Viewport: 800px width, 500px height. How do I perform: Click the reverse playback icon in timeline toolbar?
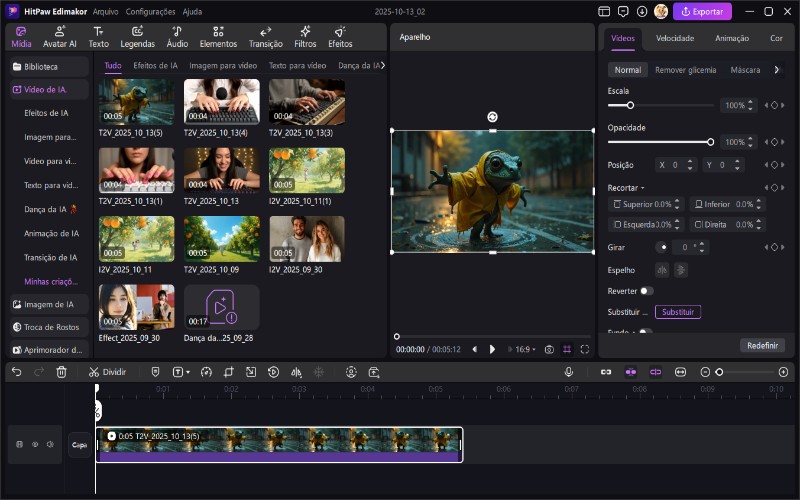273,372
